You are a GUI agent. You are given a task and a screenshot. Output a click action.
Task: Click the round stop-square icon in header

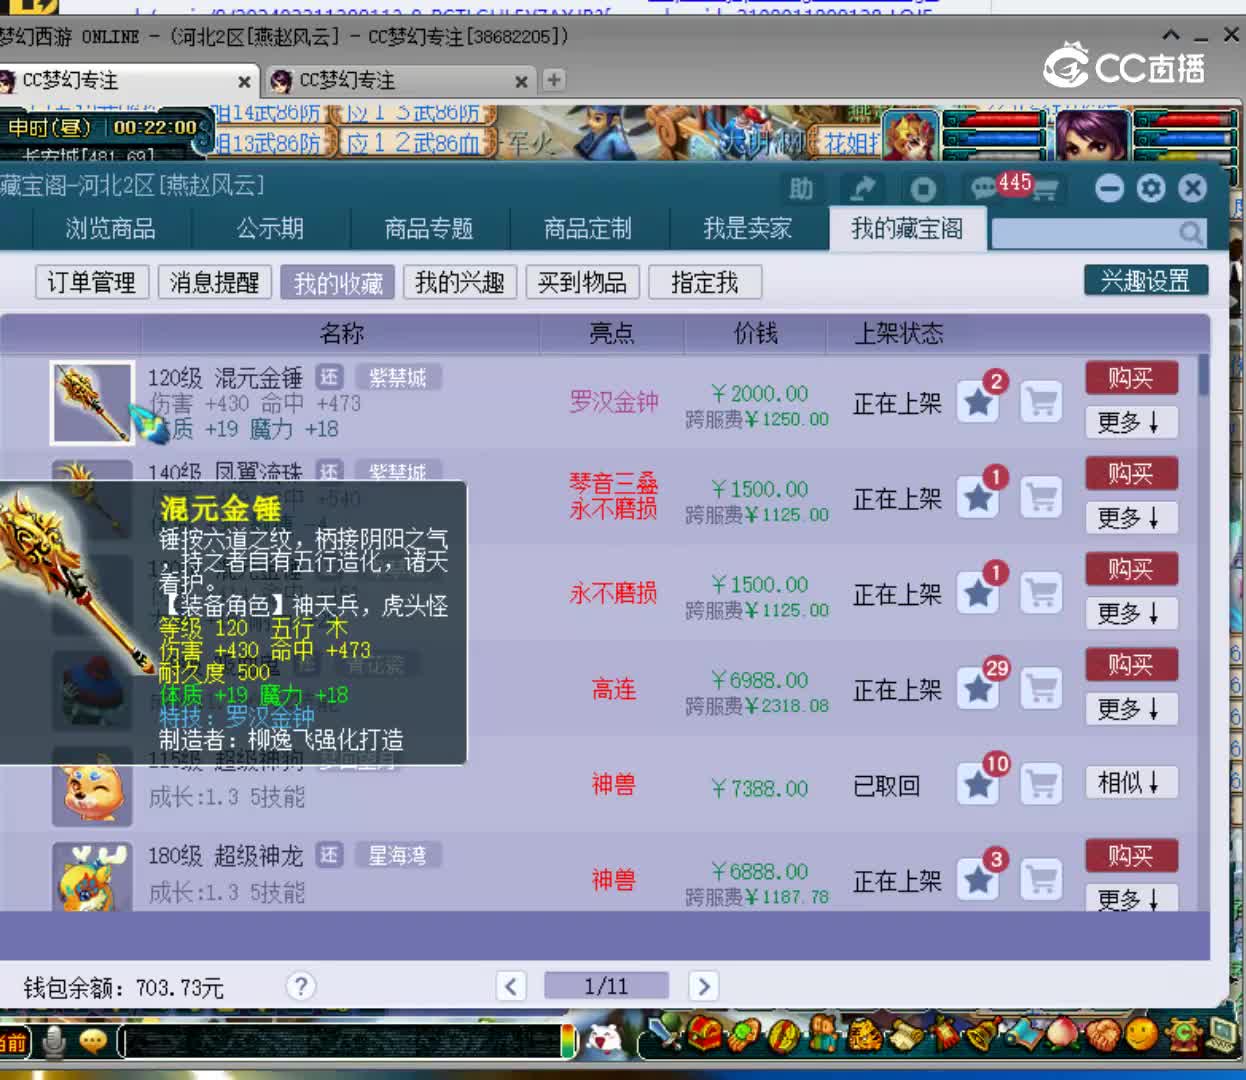coord(923,188)
